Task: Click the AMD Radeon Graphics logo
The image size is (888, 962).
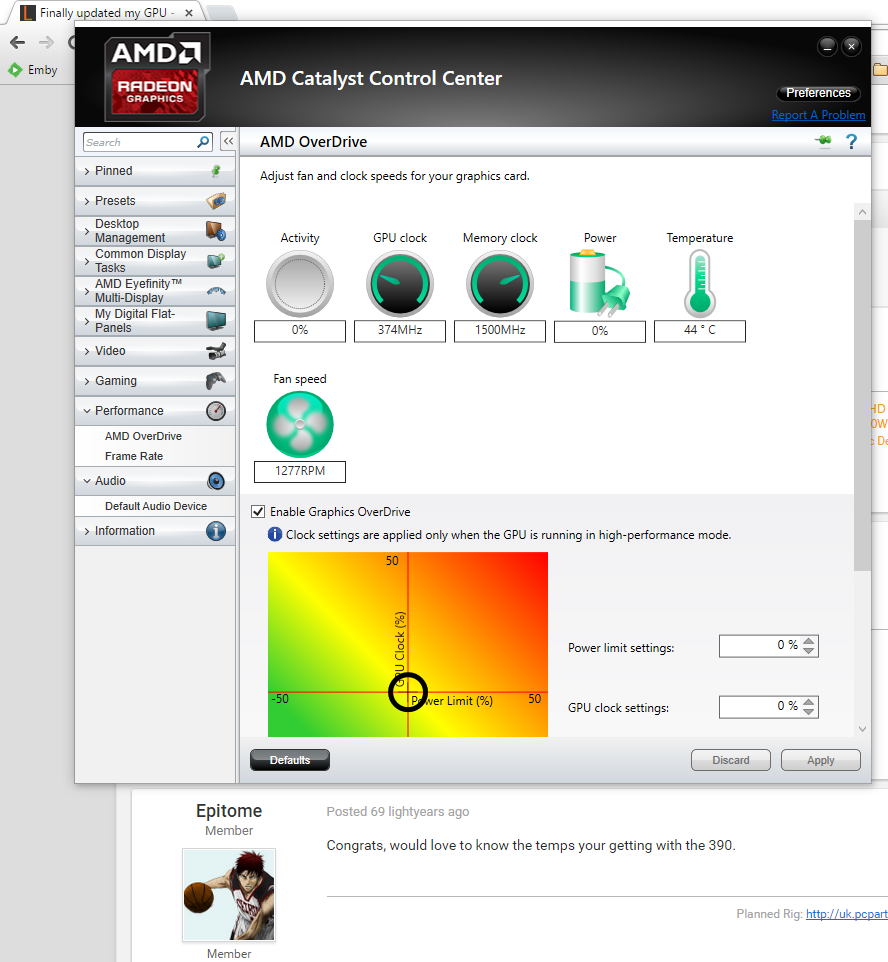Action: 156,77
